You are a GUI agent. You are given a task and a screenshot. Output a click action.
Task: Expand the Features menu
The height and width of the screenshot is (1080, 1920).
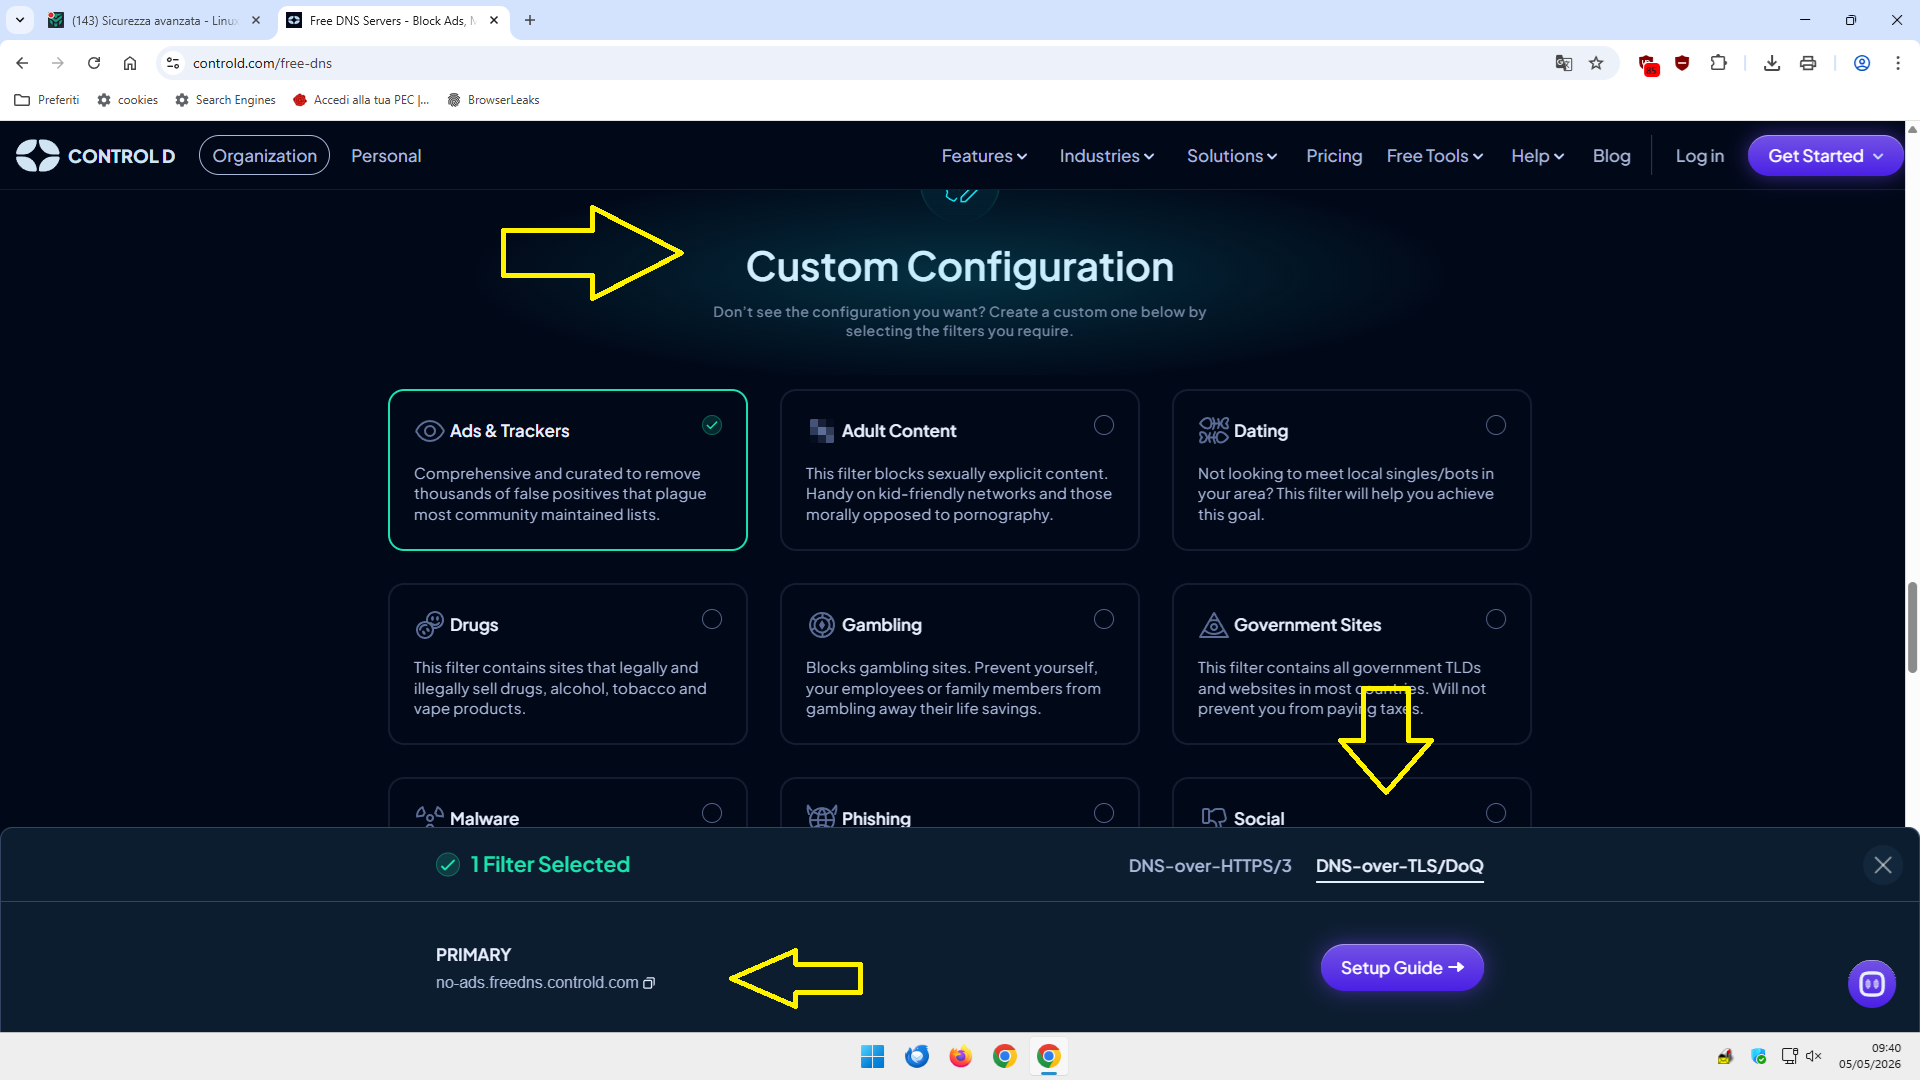click(x=984, y=156)
